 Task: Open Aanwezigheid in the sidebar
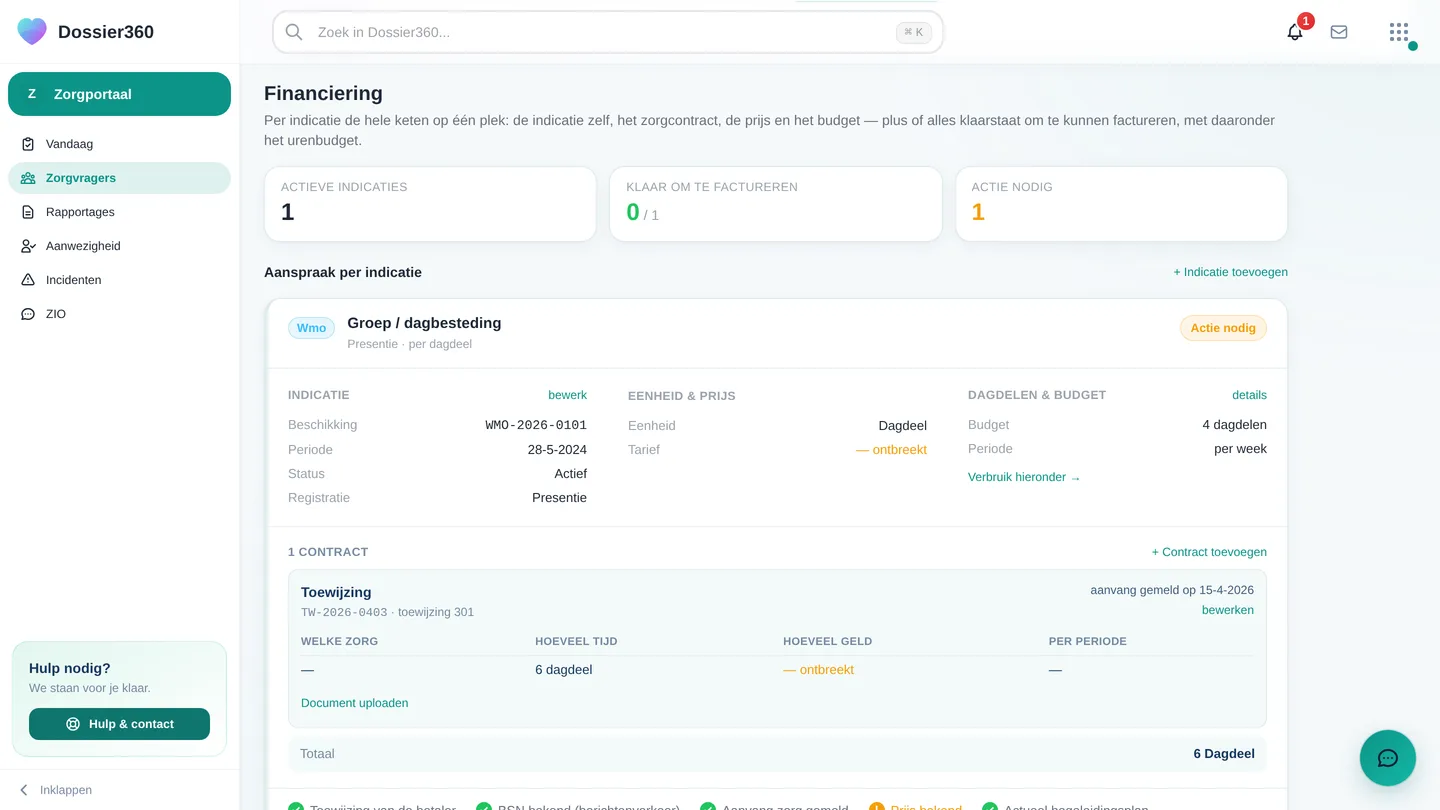point(119,246)
